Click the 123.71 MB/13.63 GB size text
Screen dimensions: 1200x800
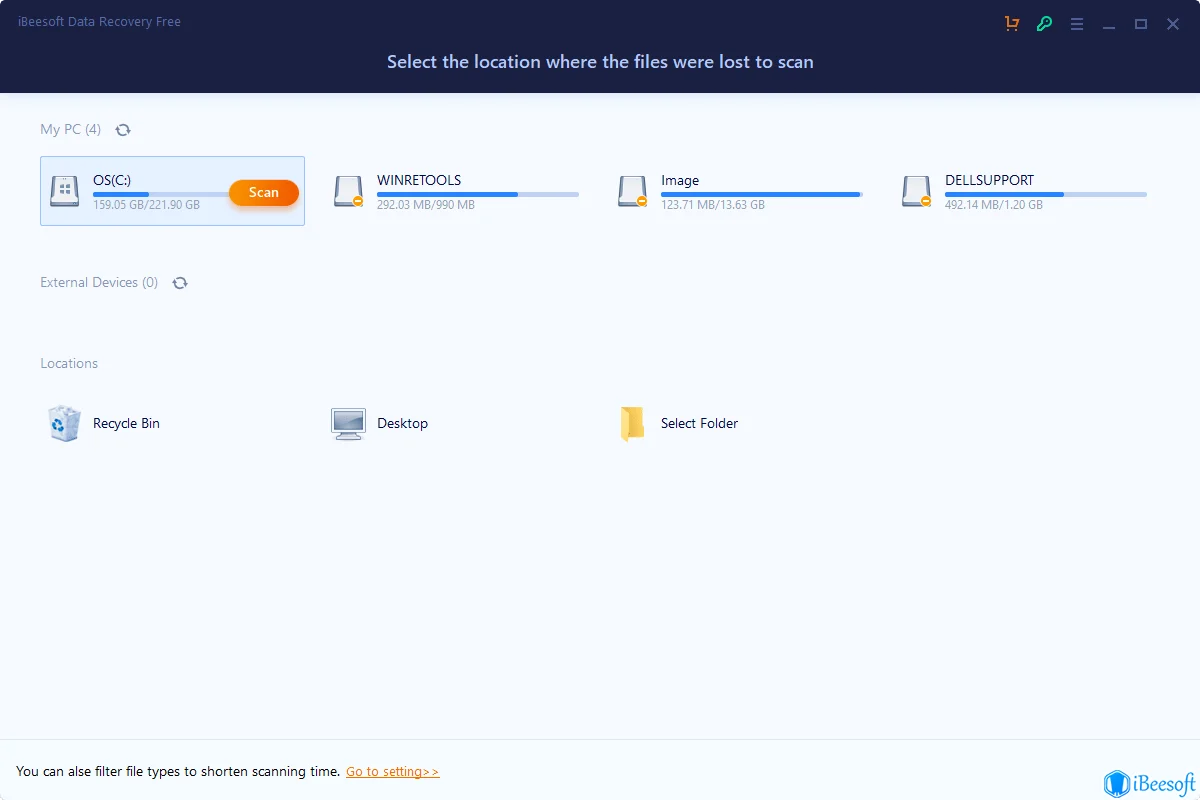point(713,205)
